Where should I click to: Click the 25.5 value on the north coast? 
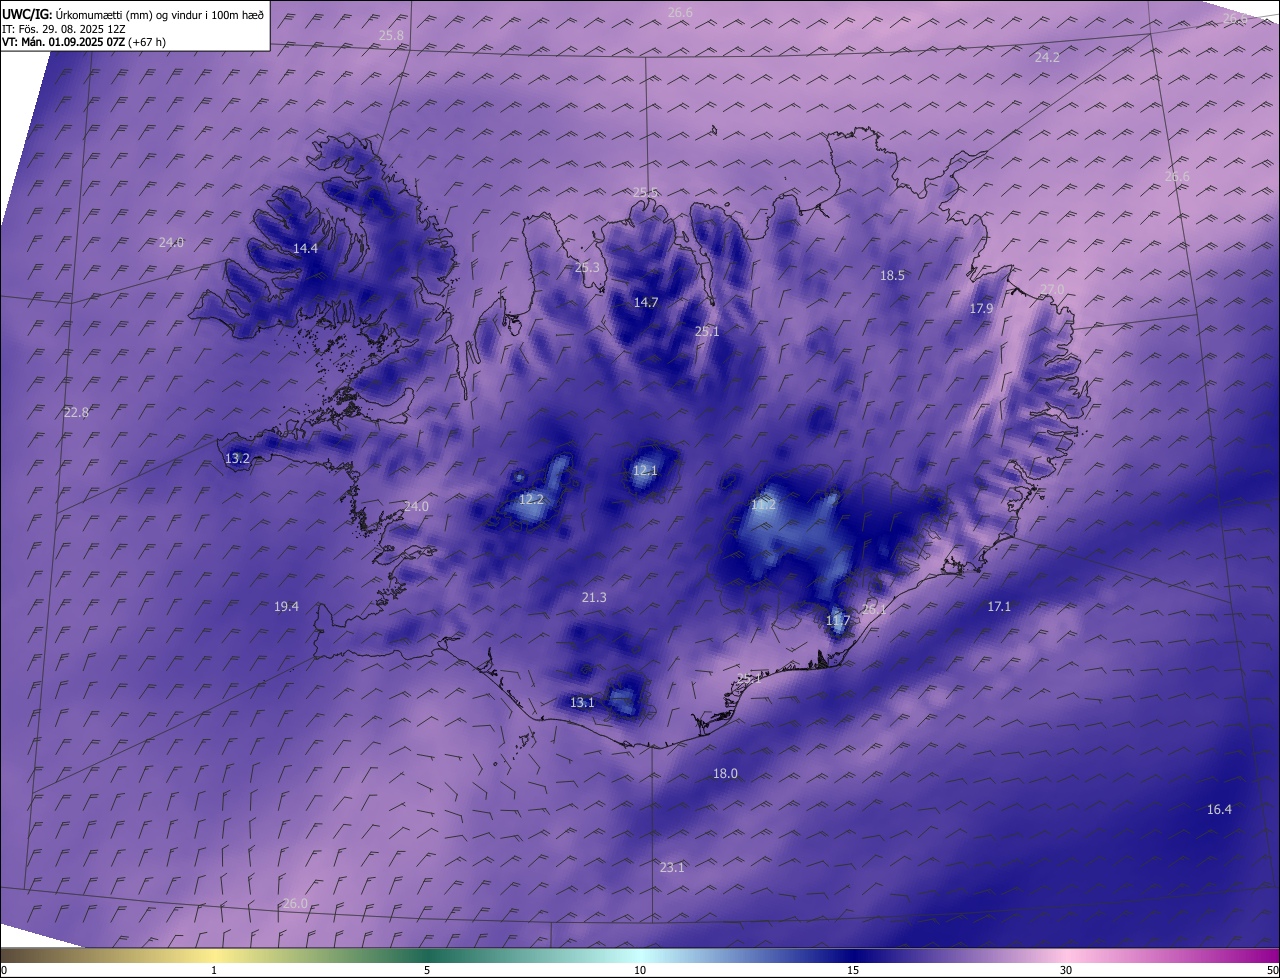646,193
